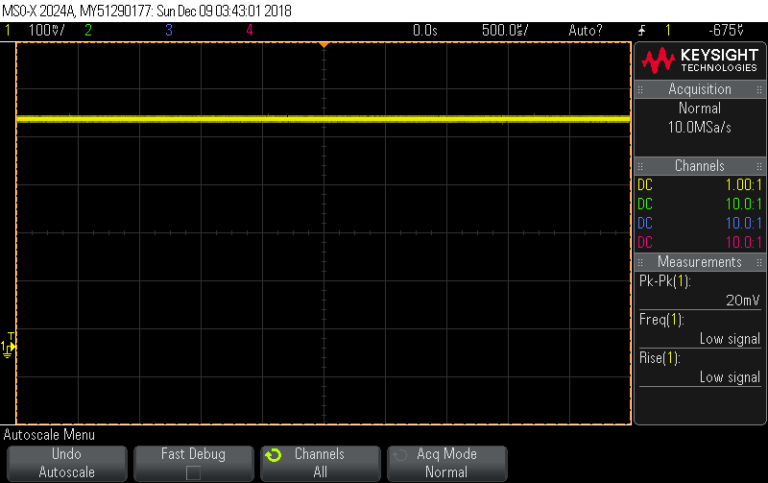This screenshot has height=483, width=768.
Task: Click the yellow DC coupling label for channel 1
Action: tap(645, 185)
